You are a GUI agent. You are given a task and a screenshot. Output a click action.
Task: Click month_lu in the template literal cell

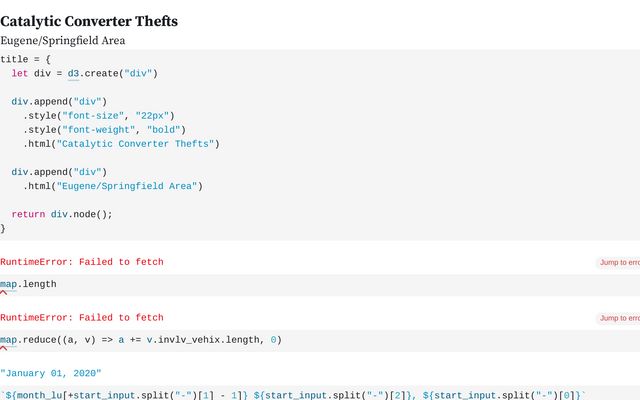[x=31, y=395]
